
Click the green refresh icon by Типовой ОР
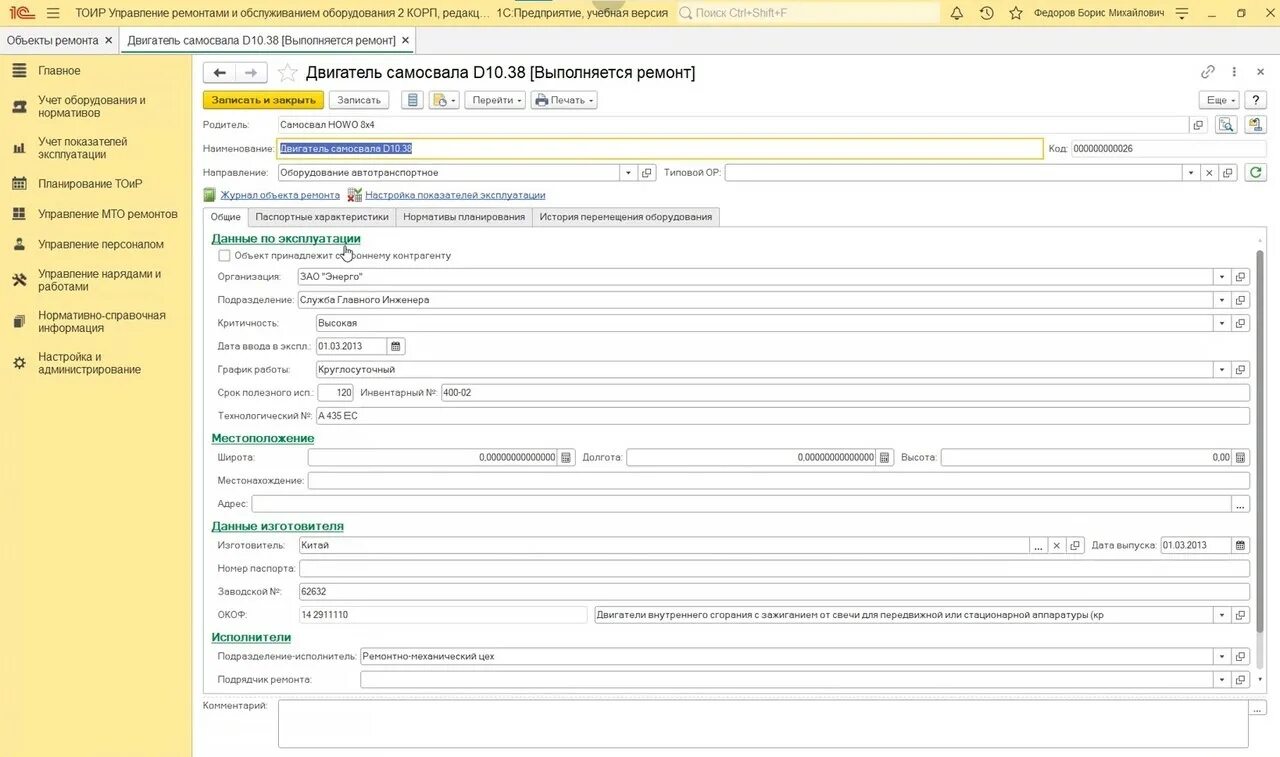(x=1256, y=173)
